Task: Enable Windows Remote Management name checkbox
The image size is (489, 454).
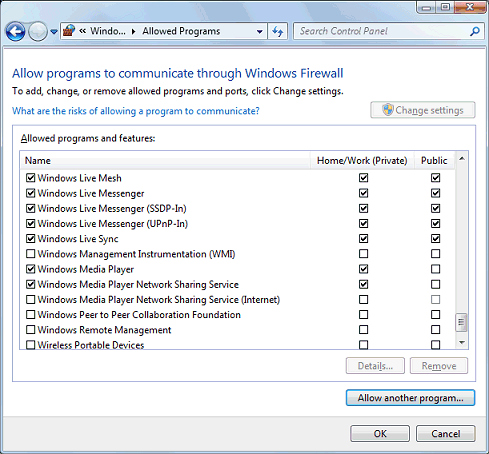Action: coord(30,330)
